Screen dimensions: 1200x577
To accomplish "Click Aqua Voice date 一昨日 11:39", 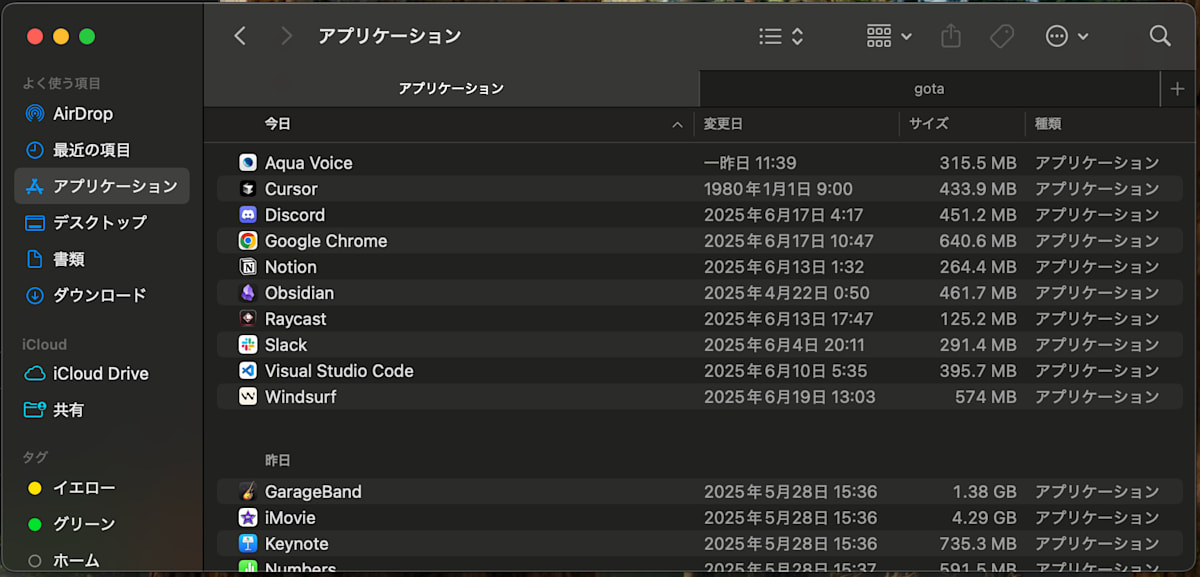I will tap(750, 163).
